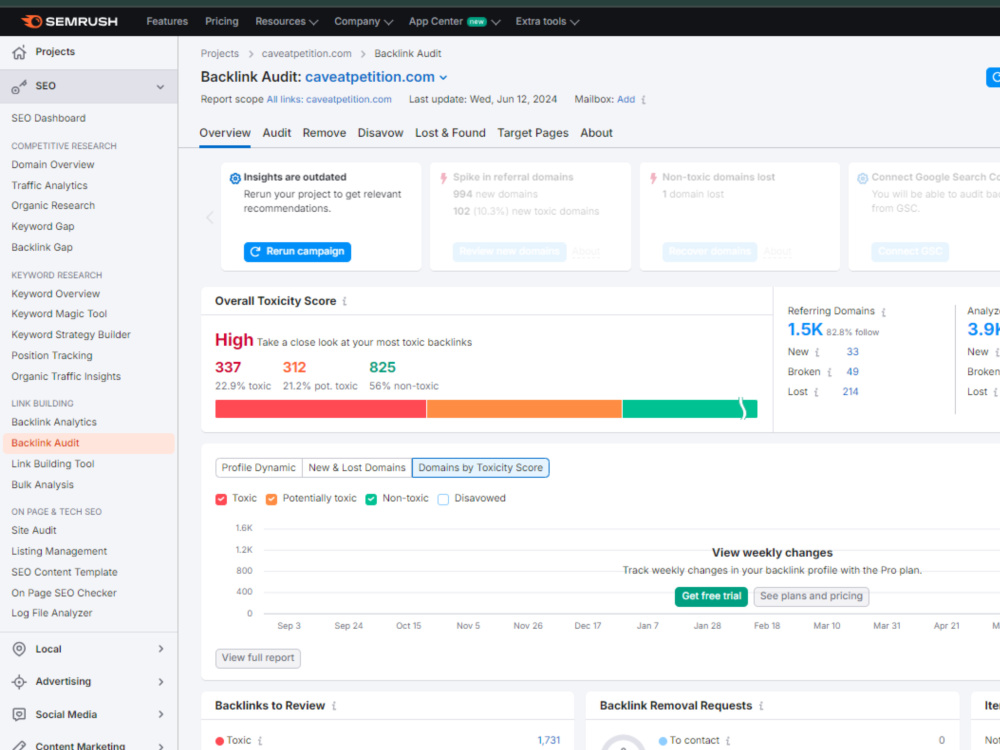Expand the Advertising sidebar section
This screenshot has width=1000, height=750.
pos(161,682)
